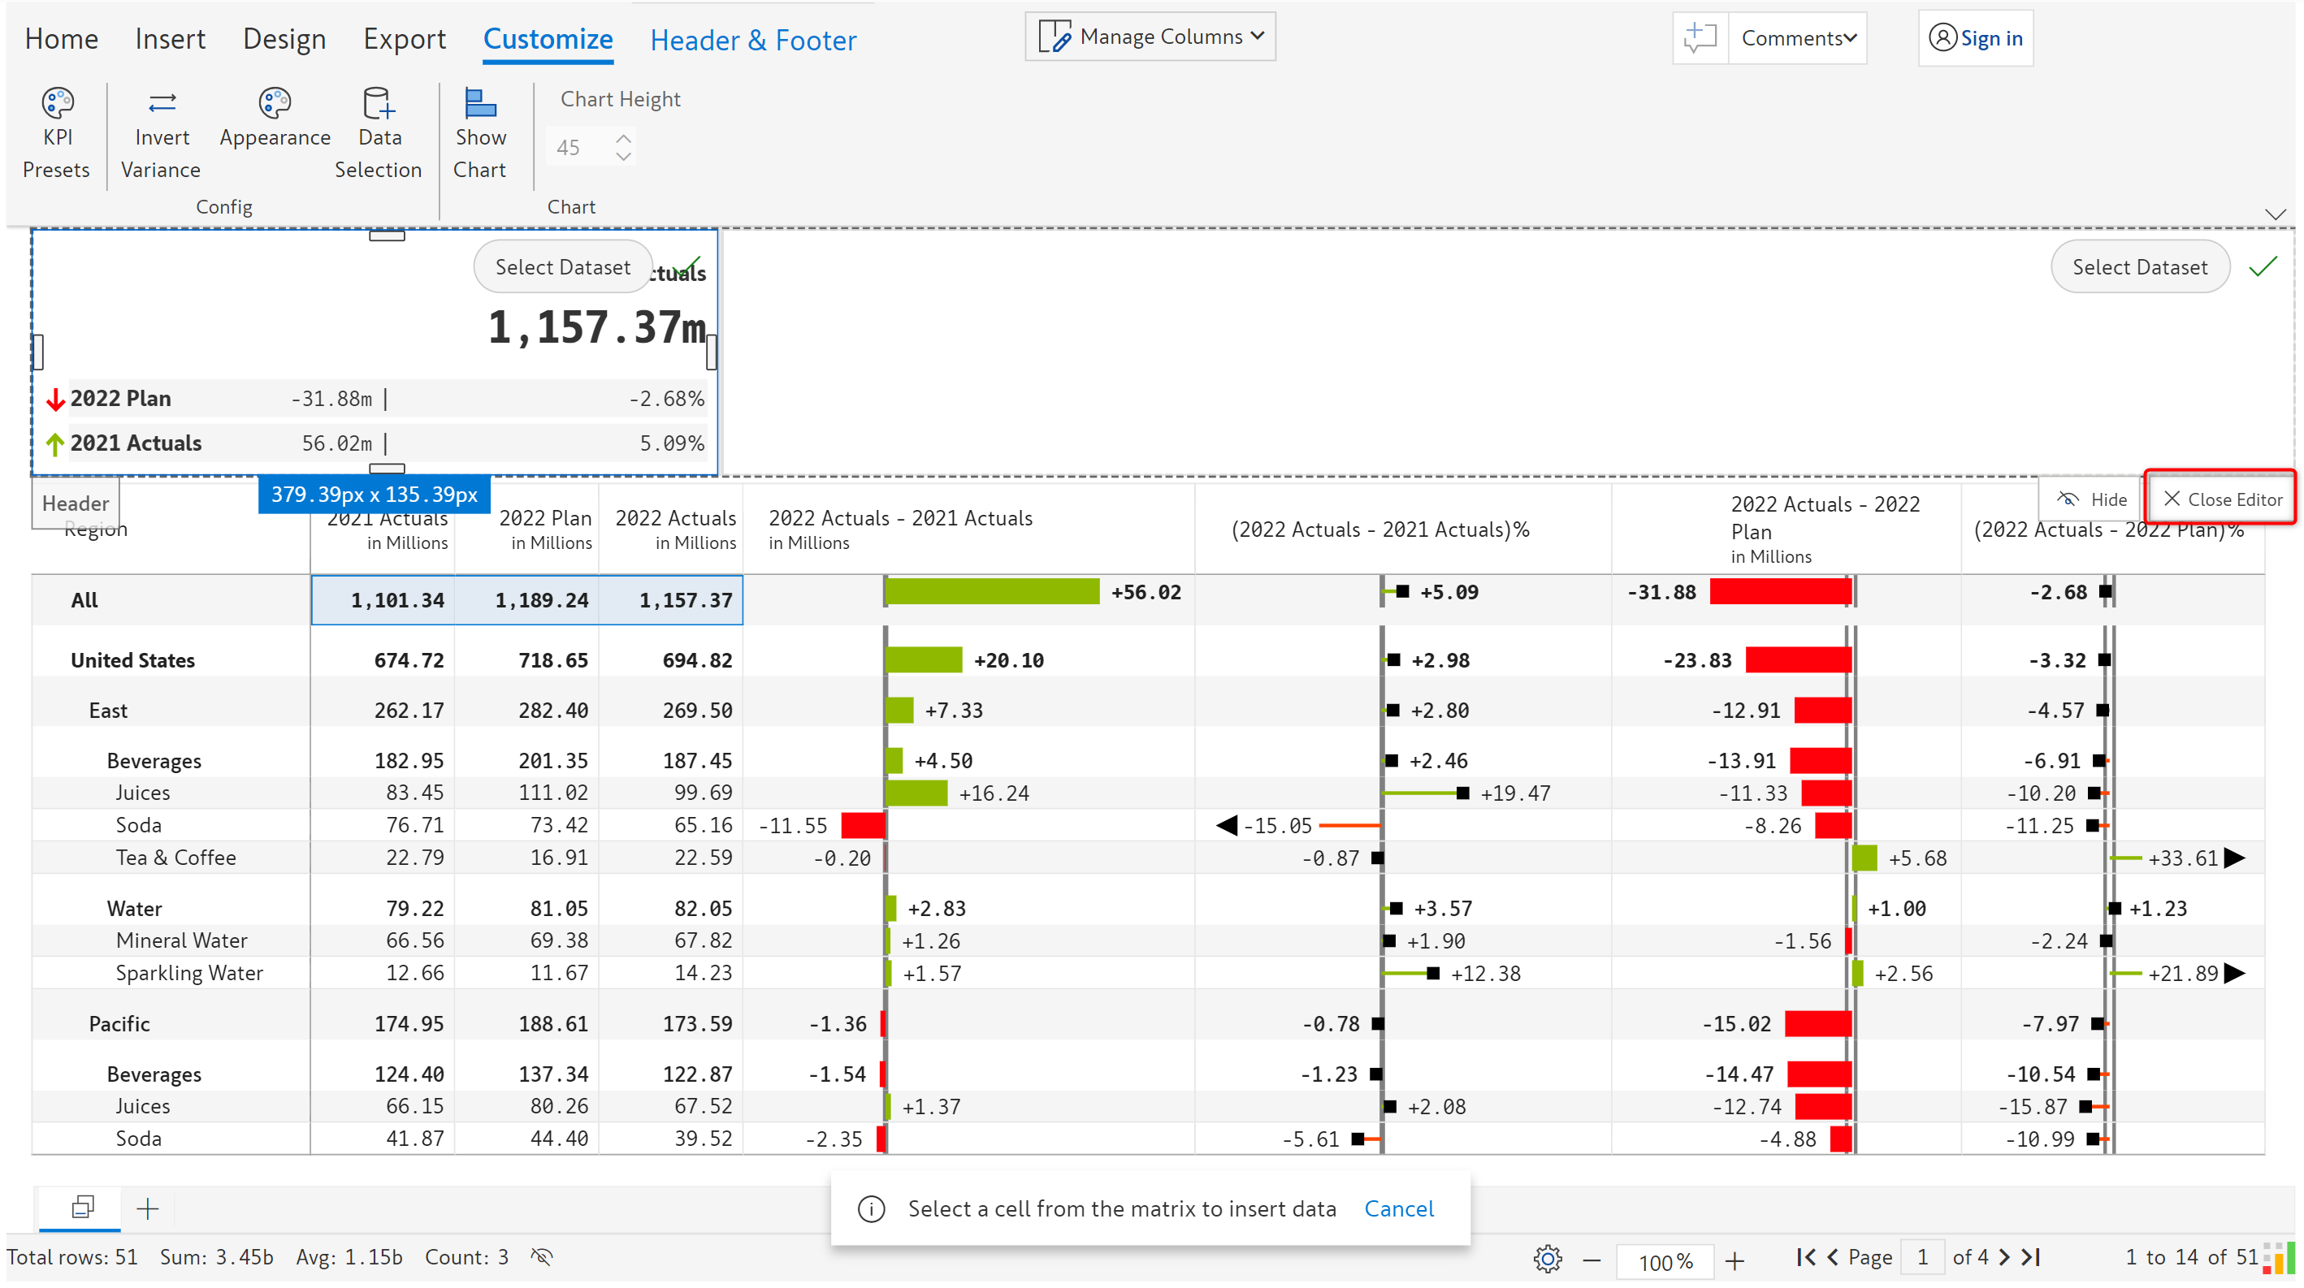Expand the Manage Columns dropdown

(1150, 37)
